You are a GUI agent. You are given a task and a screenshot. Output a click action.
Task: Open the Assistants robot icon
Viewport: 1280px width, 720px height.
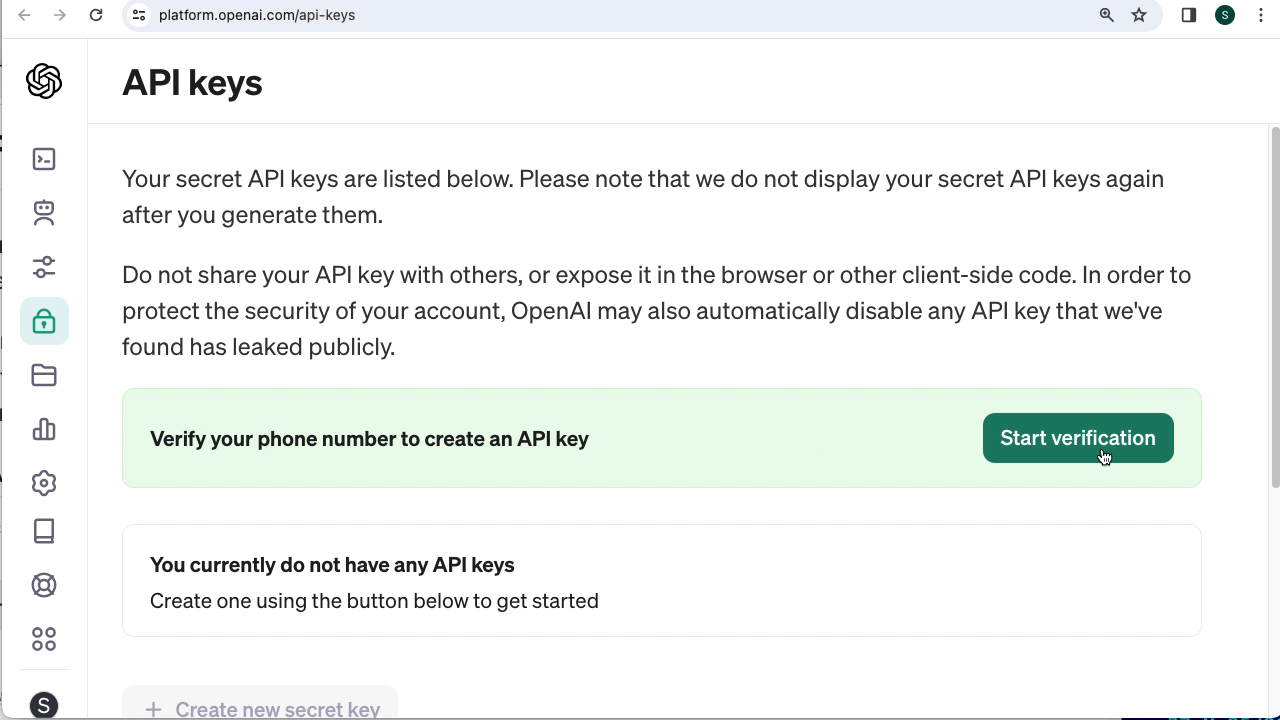coord(44,212)
